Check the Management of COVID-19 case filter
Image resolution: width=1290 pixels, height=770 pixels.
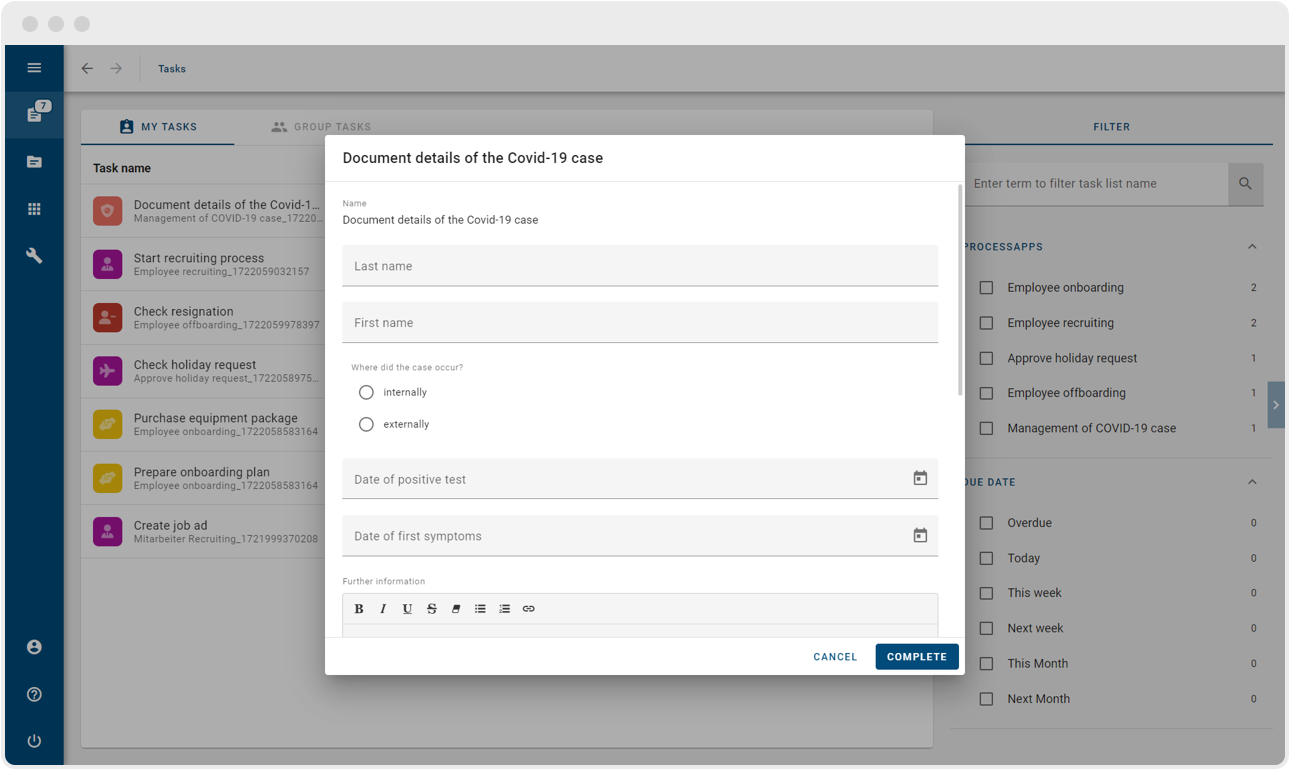click(x=986, y=428)
